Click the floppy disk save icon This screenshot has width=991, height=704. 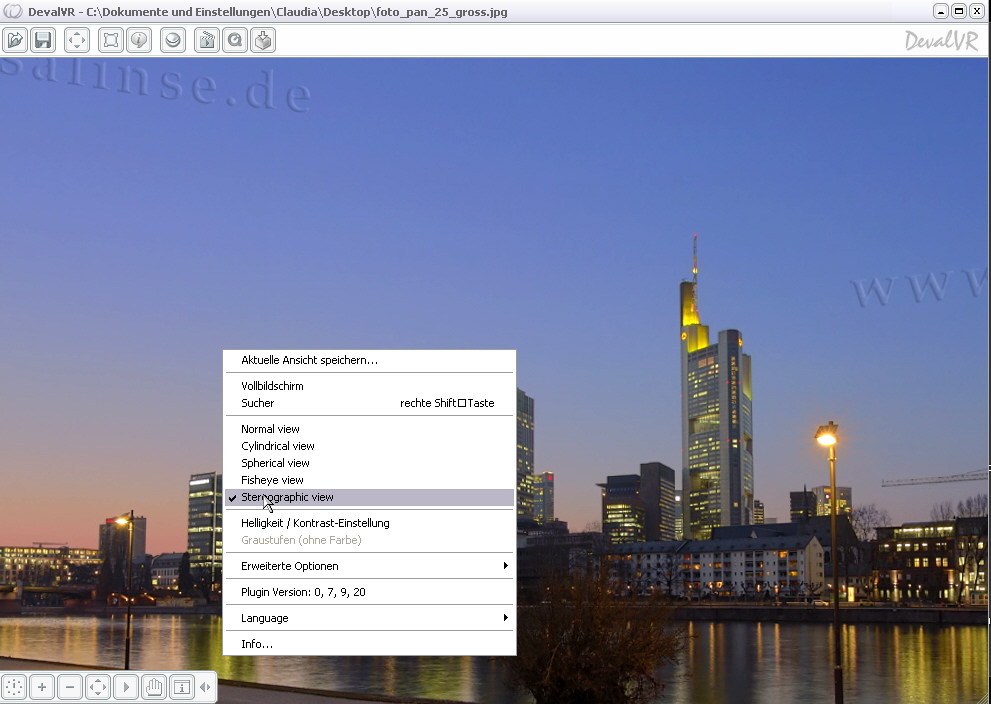pos(42,40)
